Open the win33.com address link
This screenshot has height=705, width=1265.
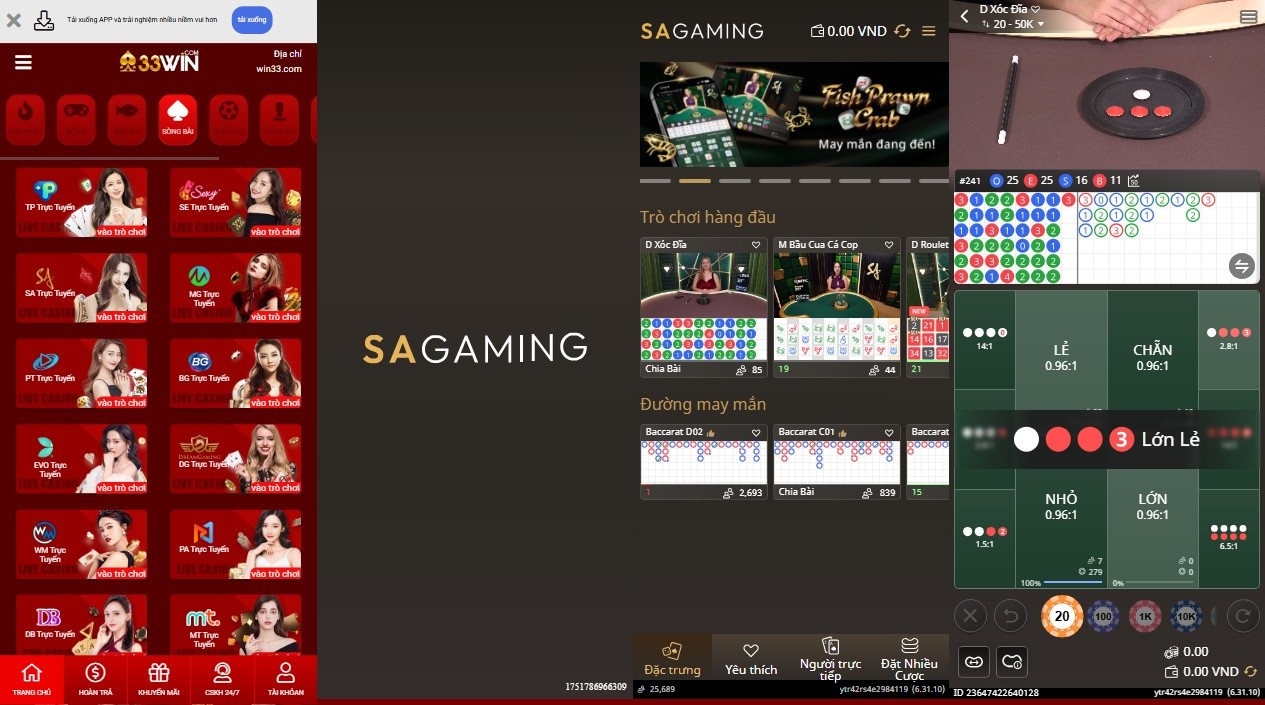pyautogui.click(x=278, y=69)
